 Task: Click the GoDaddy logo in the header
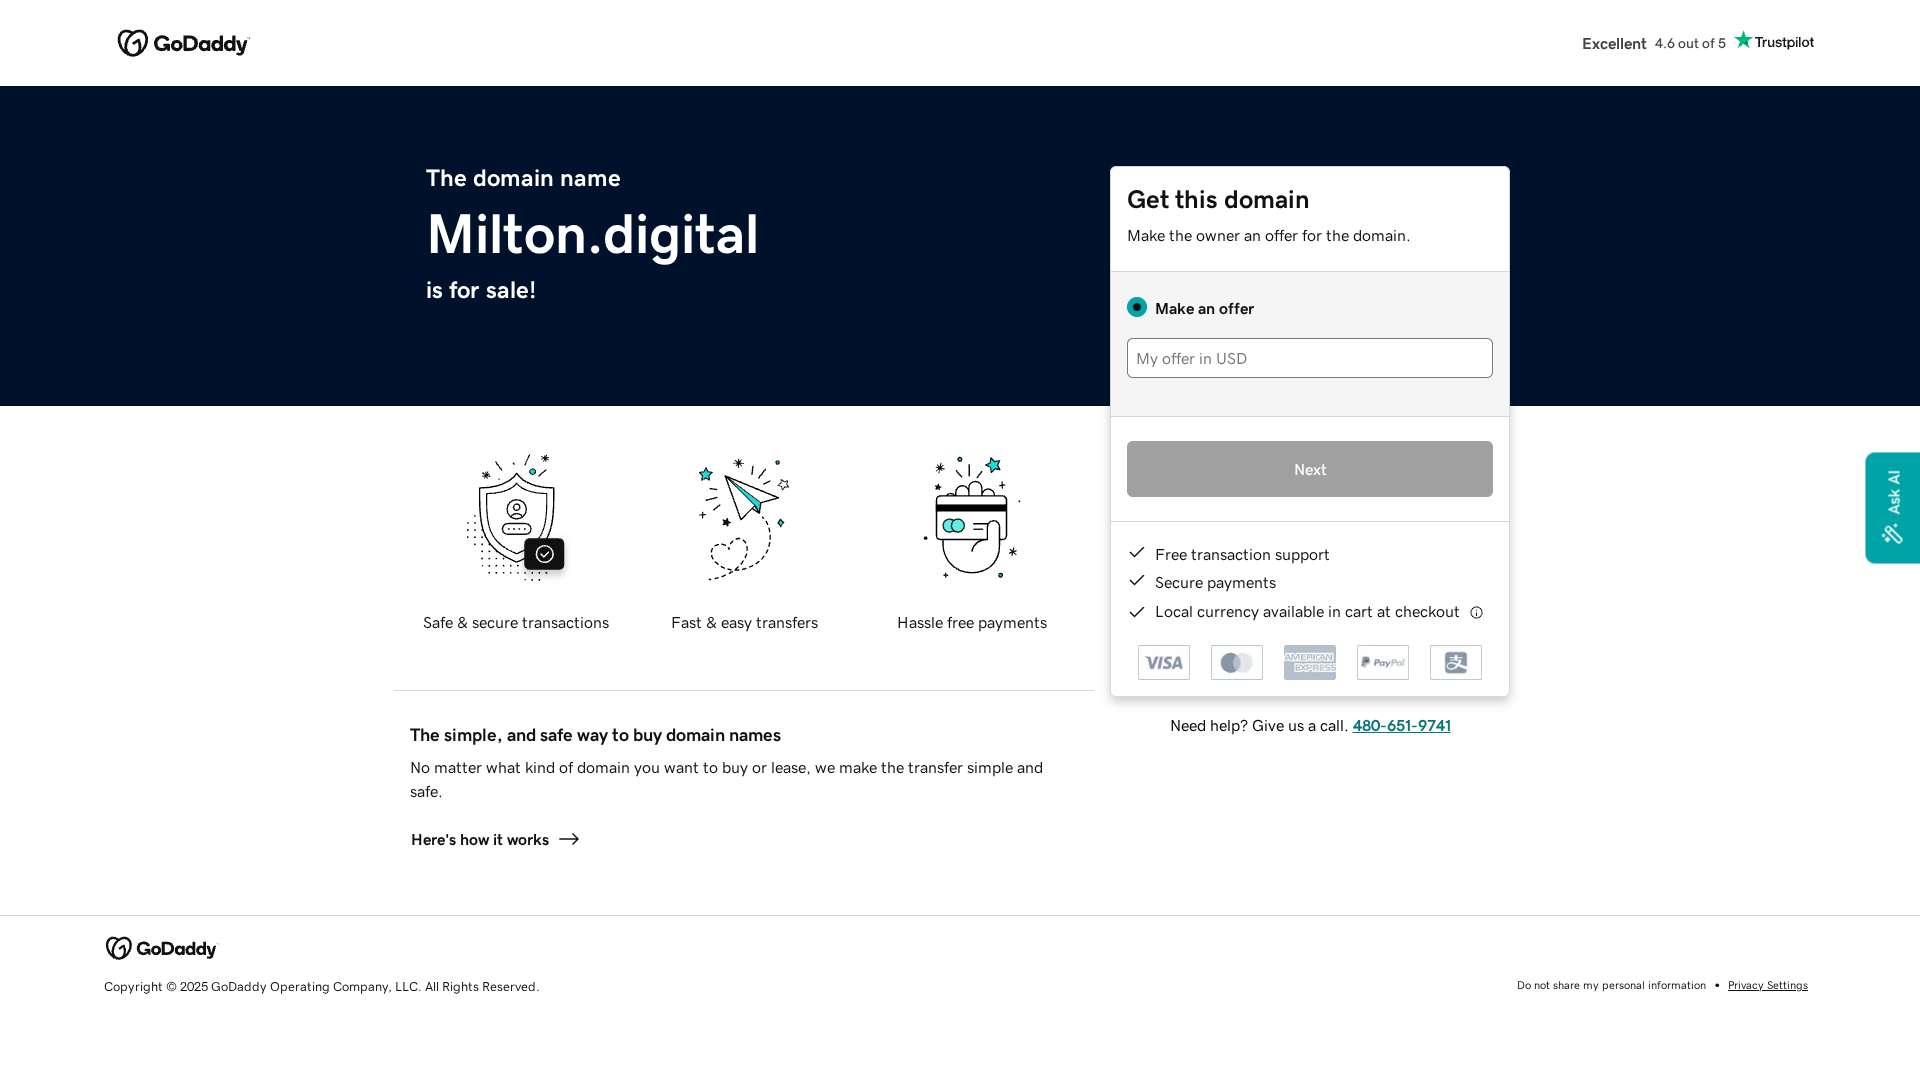(x=183, y=43)
